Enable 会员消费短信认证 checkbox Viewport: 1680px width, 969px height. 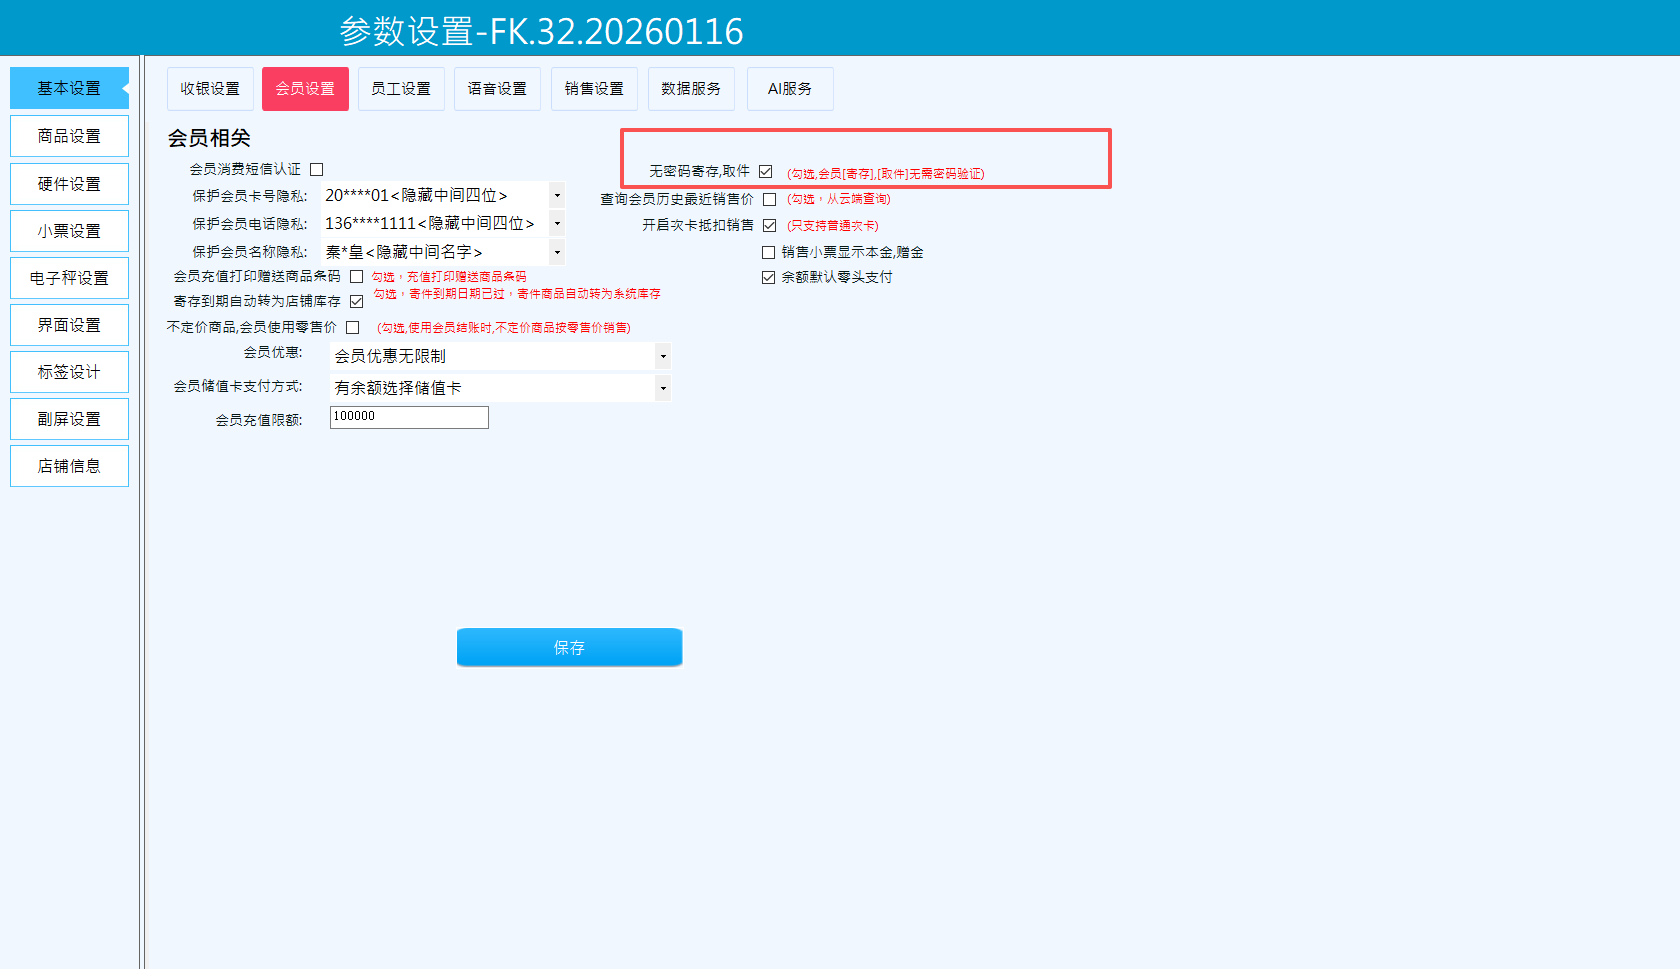(317, 170)
